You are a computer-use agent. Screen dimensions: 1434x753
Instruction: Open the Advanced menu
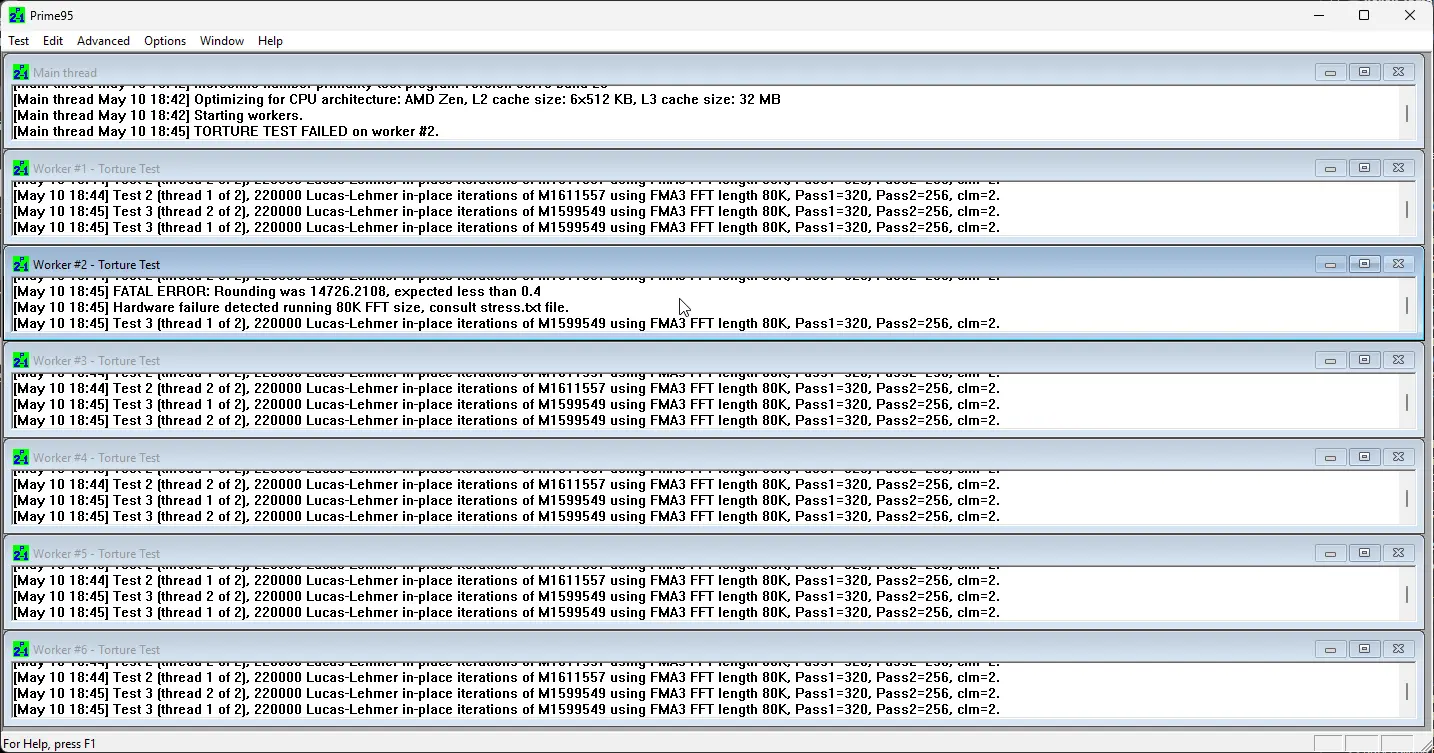point(103,41)
